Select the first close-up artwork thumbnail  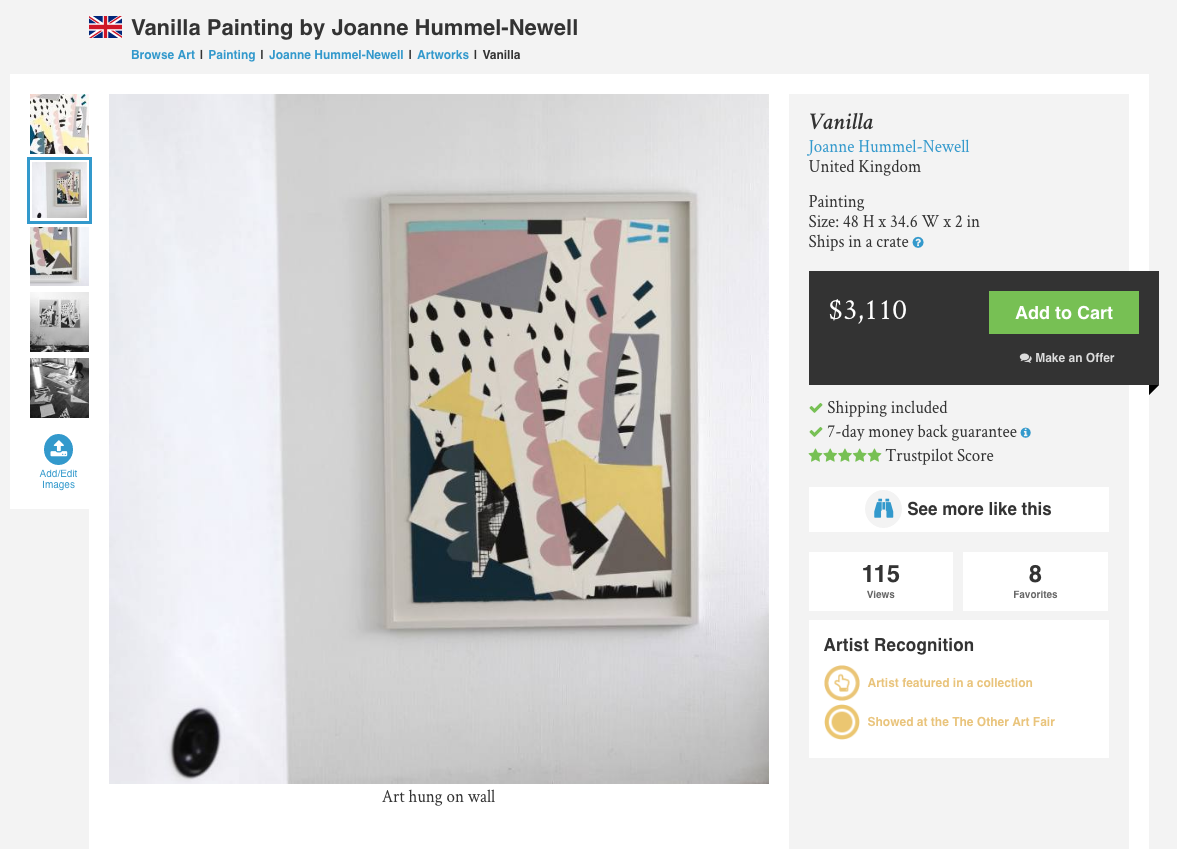pyautogui.click(x=59, y=124)
